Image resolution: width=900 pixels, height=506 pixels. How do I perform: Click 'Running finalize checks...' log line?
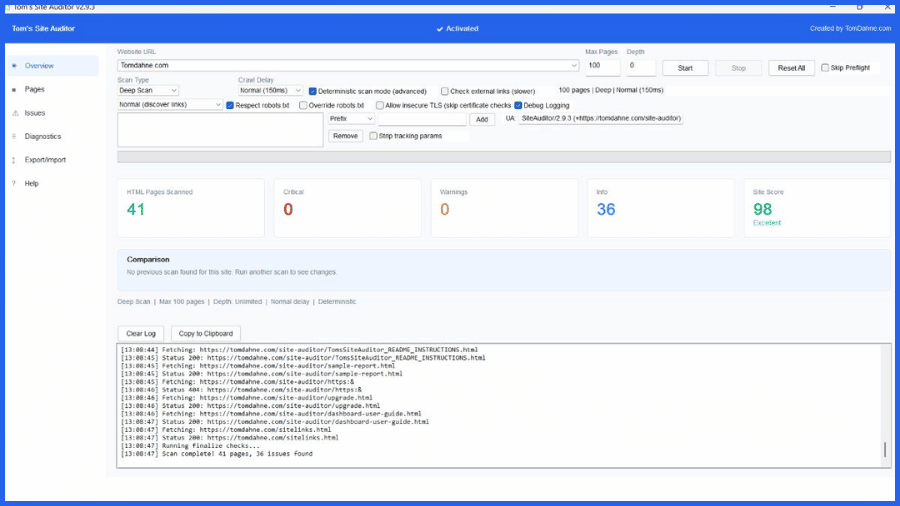190,446
